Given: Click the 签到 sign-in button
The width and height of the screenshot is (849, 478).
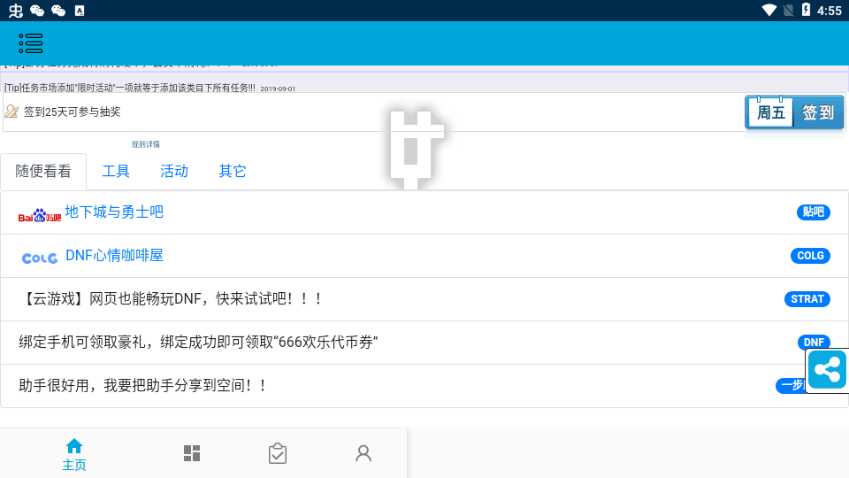Looking at the screenshot, I should (x=818, y=113).
